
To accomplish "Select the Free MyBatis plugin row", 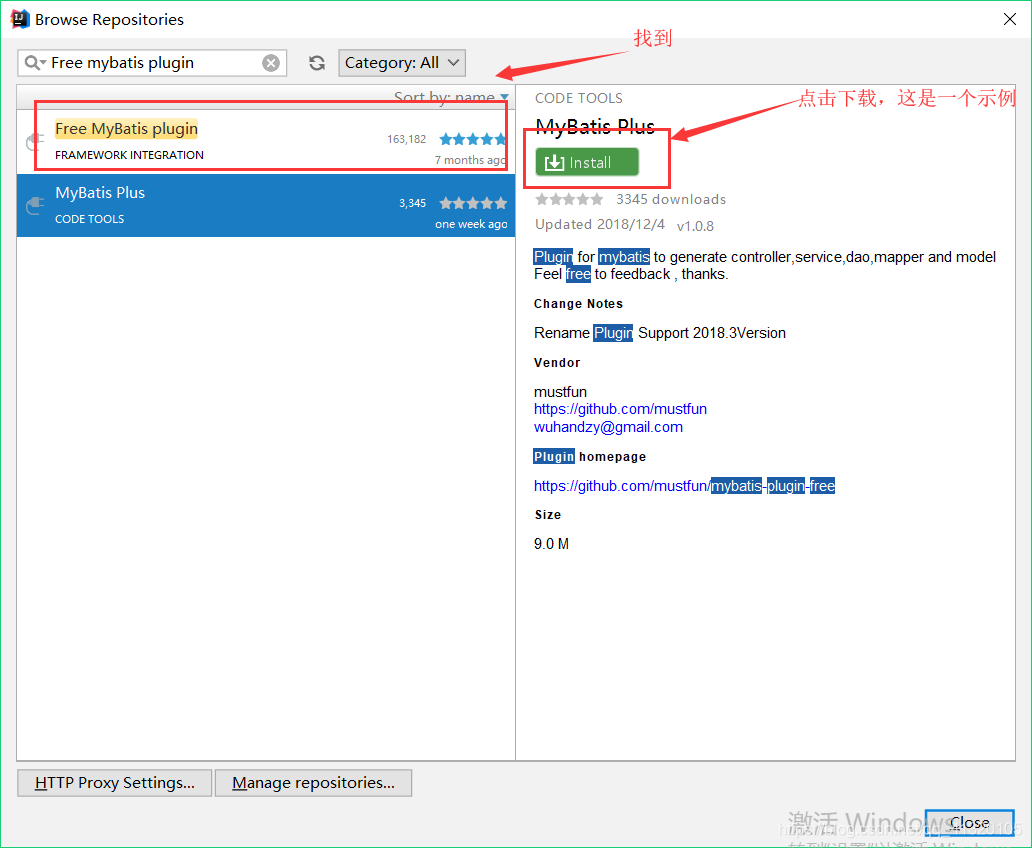I will coord(265,142).
